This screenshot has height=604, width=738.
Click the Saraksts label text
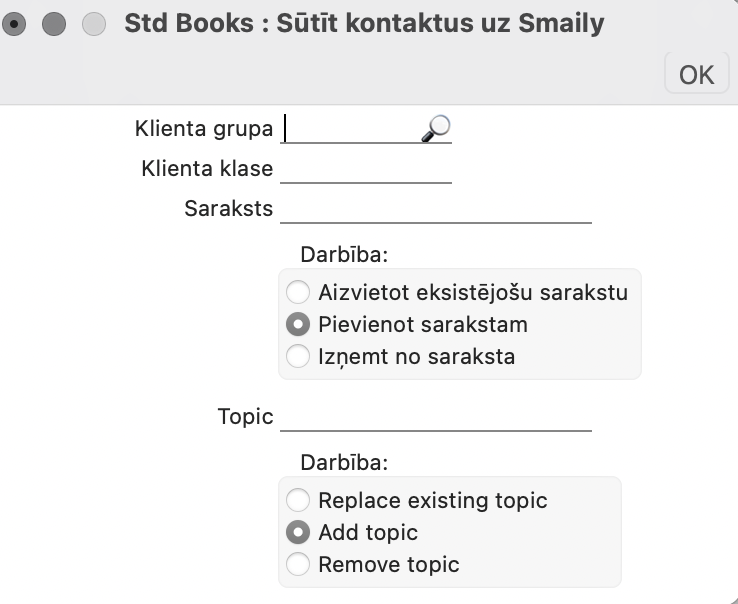(228, 209)
